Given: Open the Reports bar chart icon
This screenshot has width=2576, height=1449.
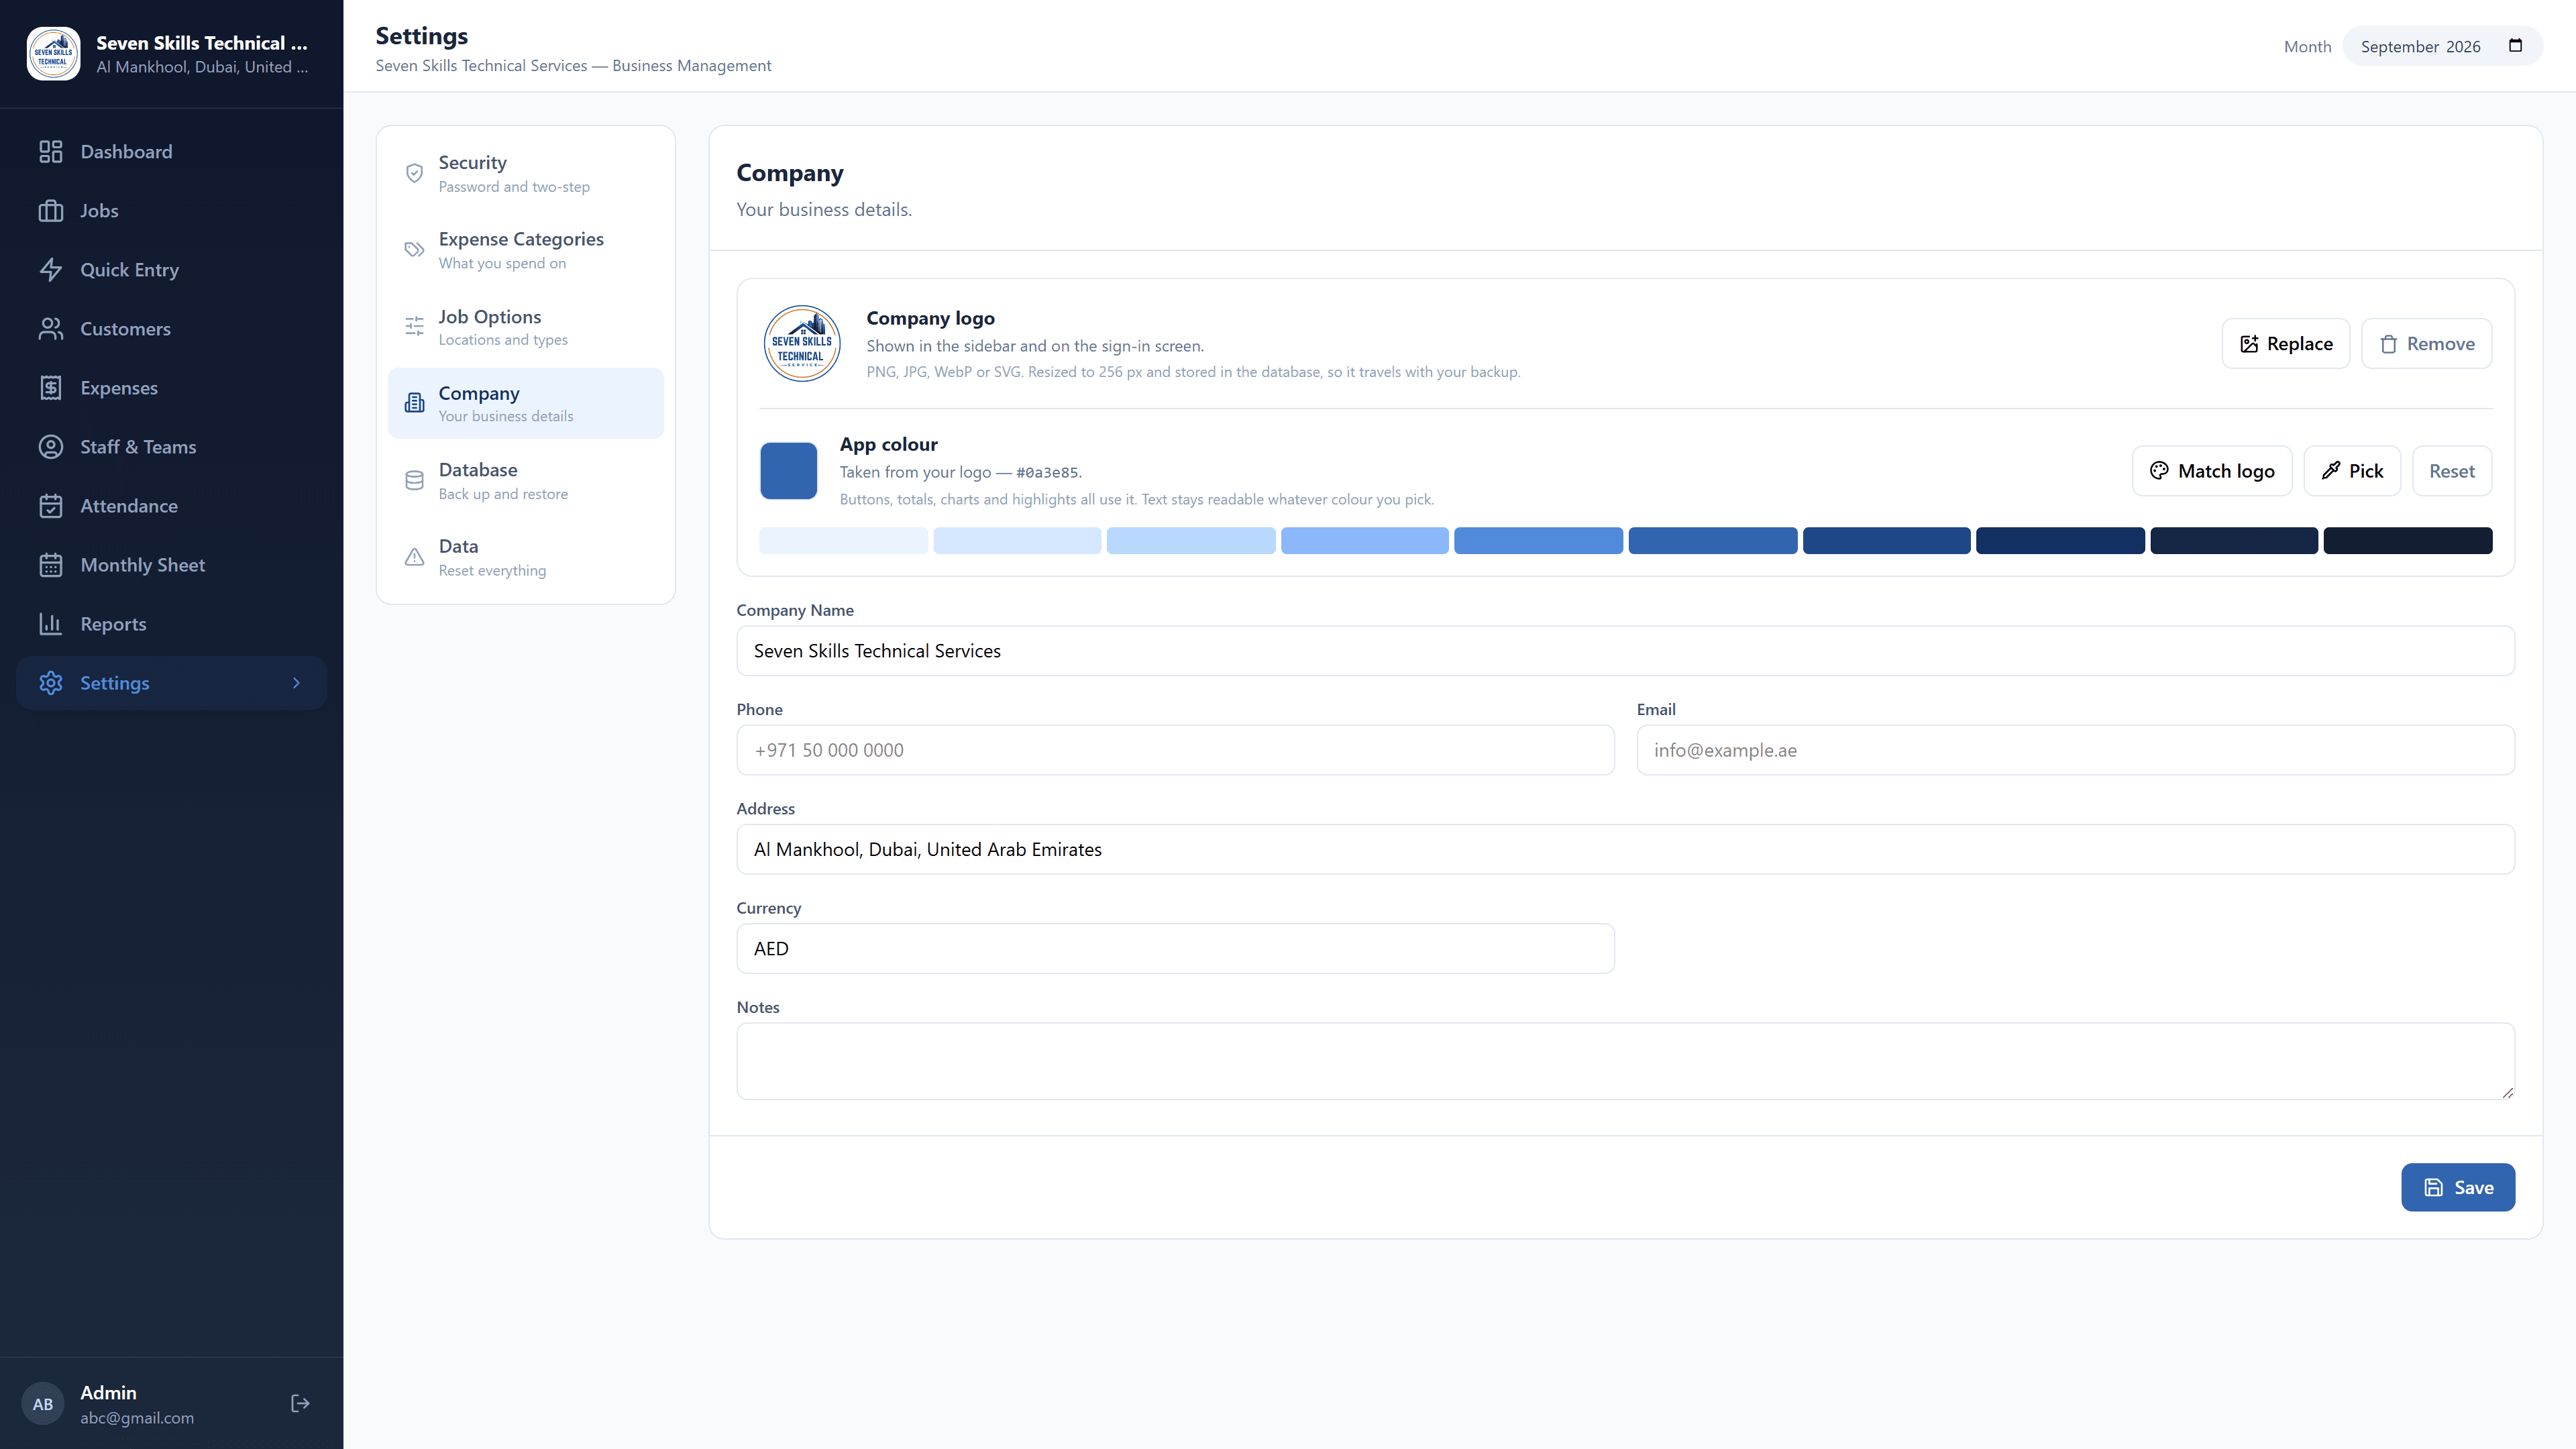Looking at the screenshot, I should [51, 624].
